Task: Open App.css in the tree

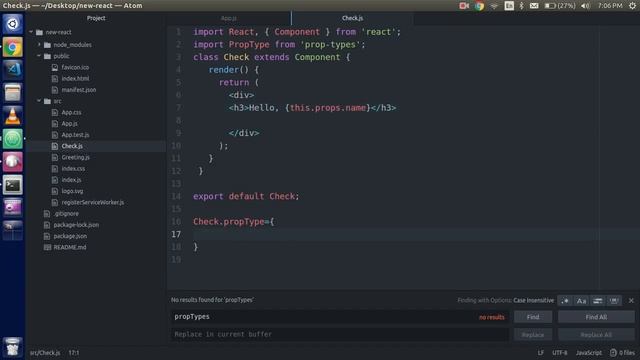Action: pyautogui.click(x=71, y=112)
